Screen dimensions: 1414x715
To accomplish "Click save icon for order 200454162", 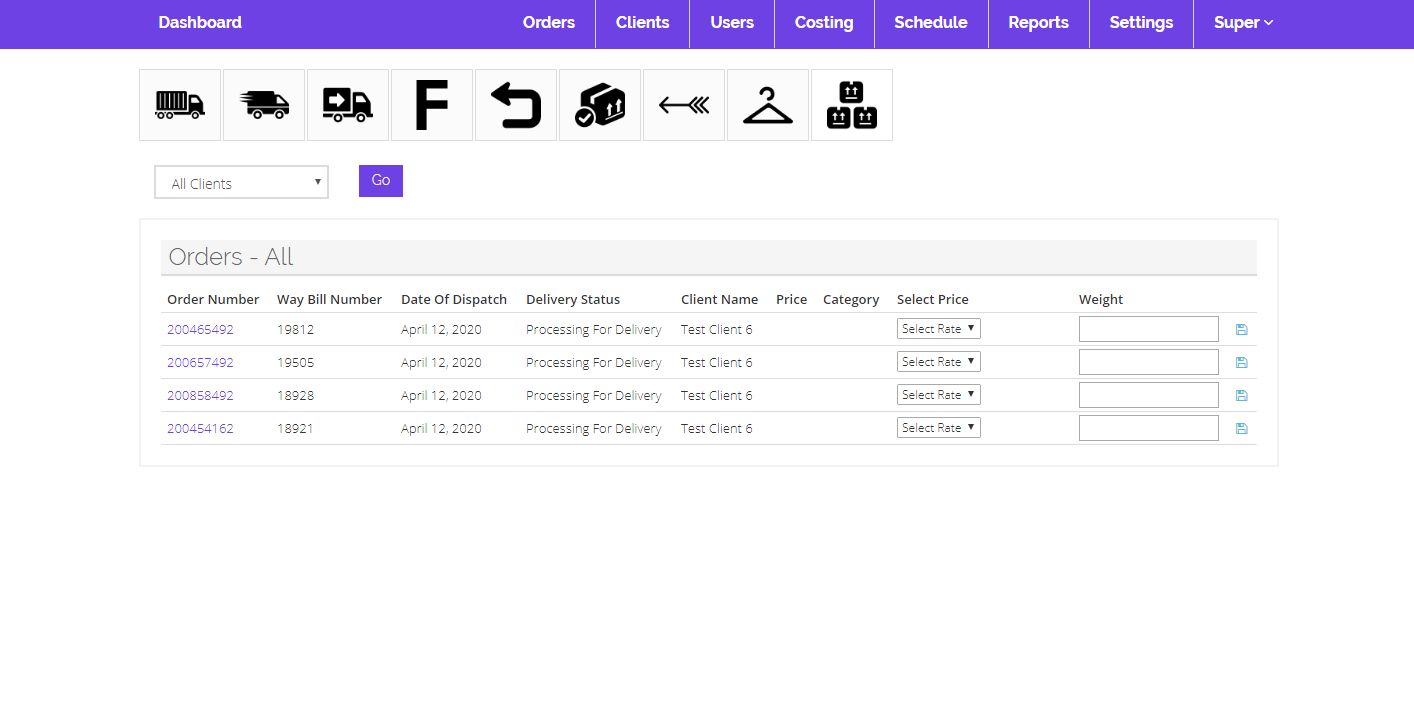I will pos(1242,428).
